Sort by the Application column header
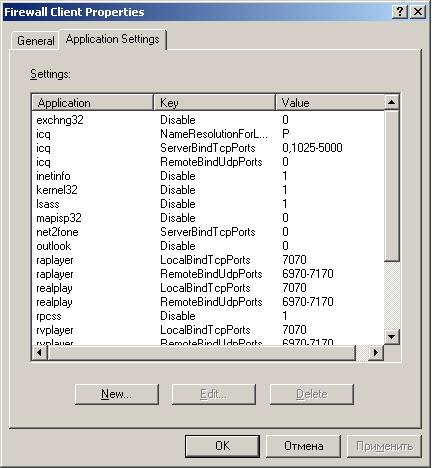 (x=93, y=103)
